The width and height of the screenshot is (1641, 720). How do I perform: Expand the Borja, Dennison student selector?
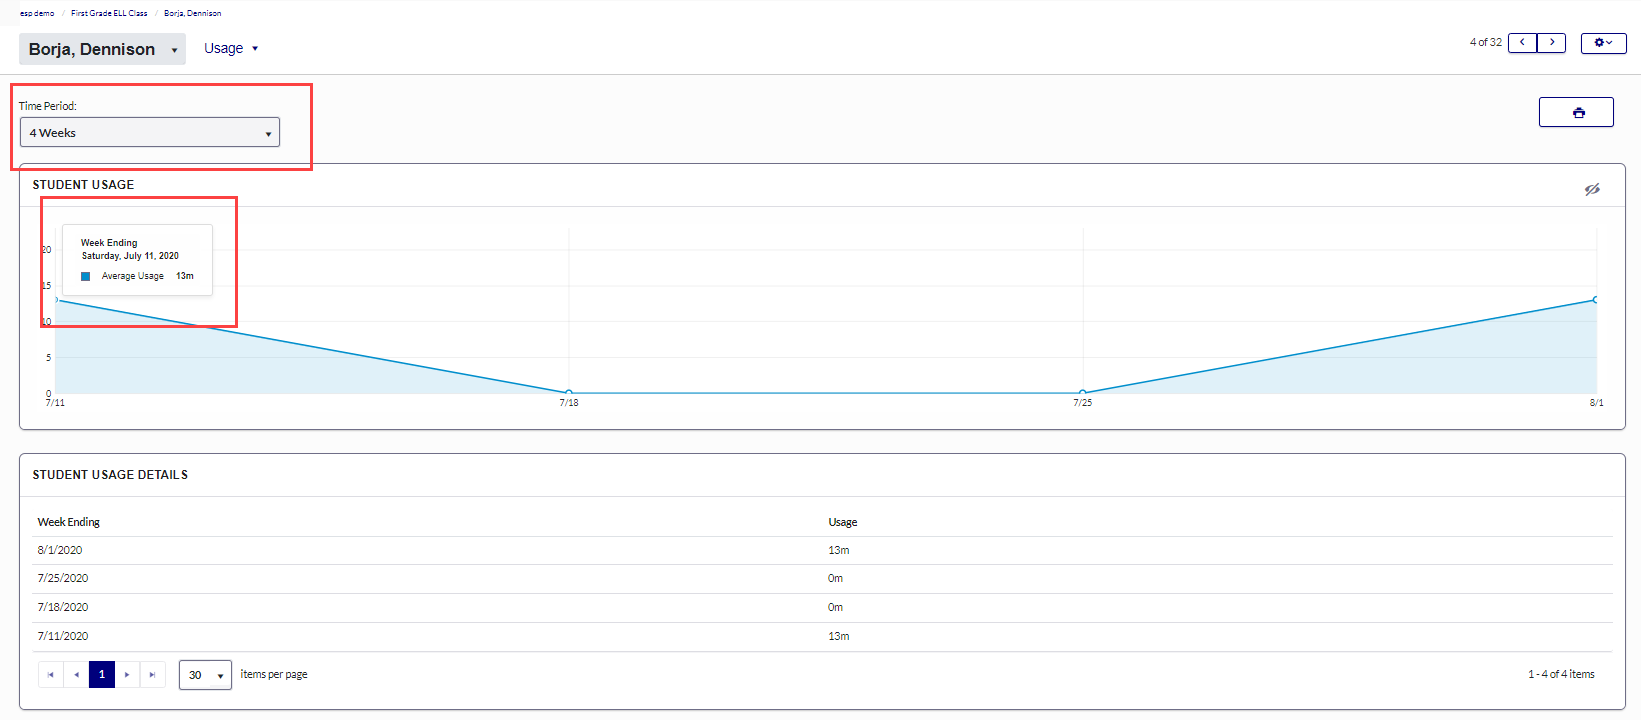(102, 49)
